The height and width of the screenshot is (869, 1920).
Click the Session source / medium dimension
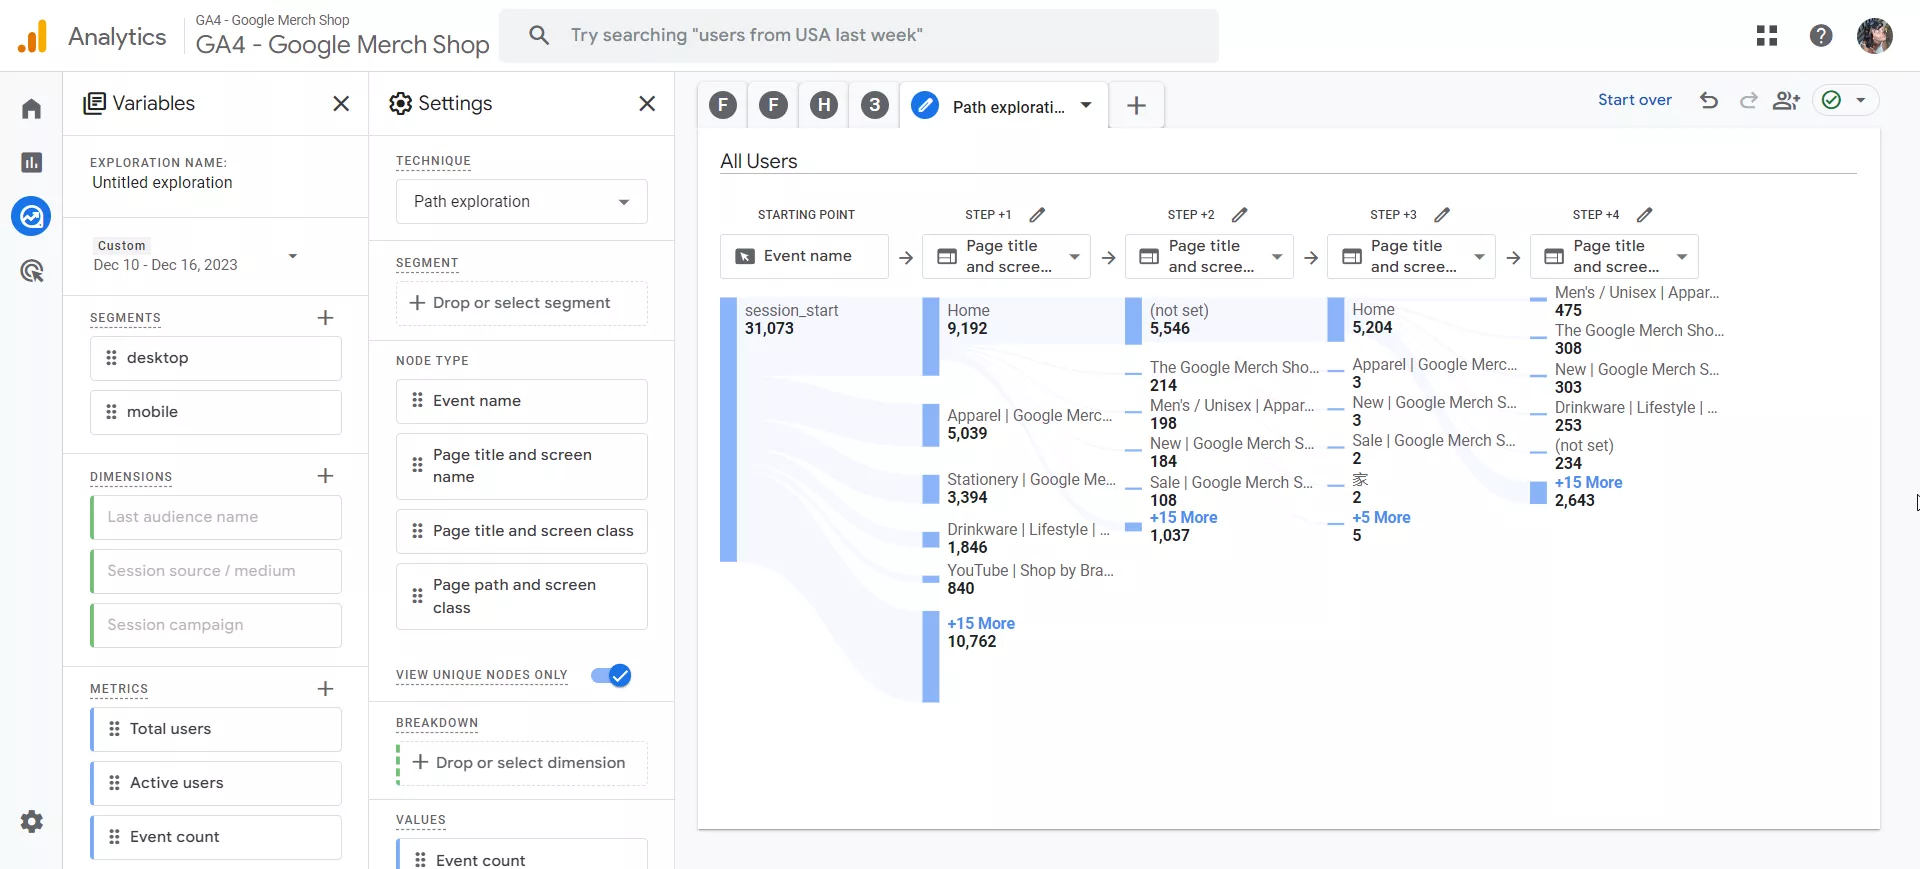[216, 571]
